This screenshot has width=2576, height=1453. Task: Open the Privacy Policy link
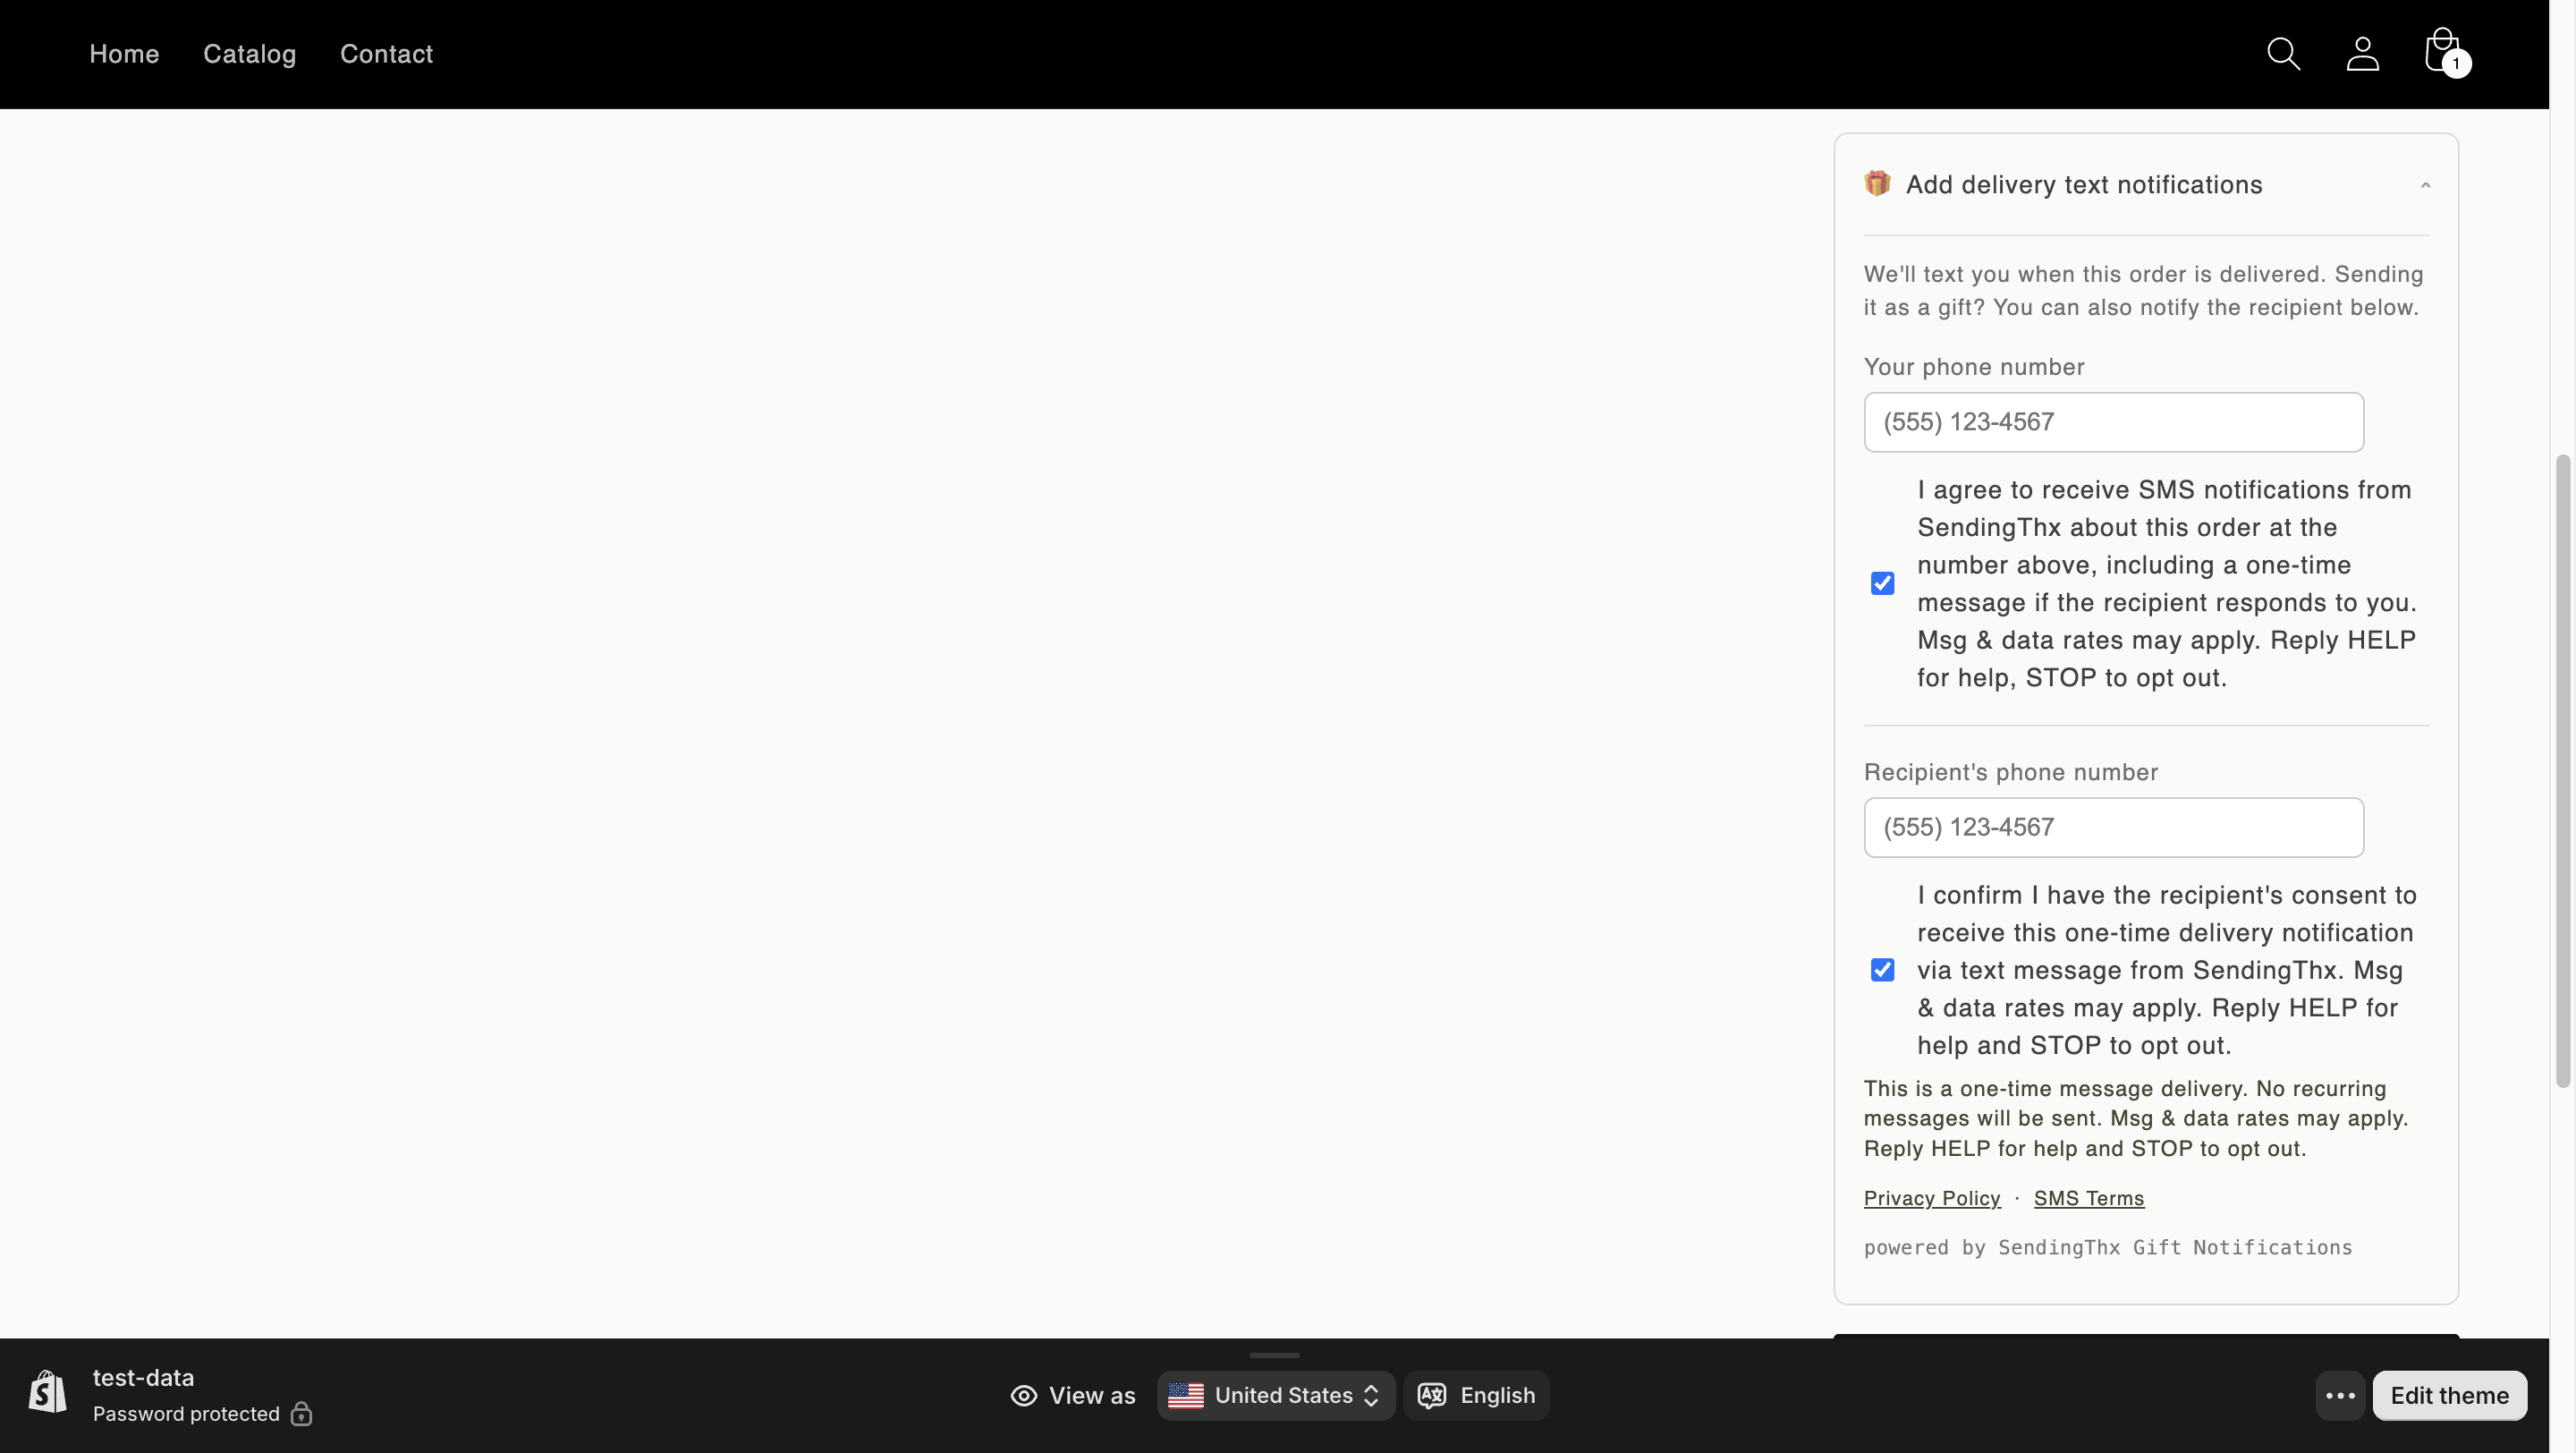click(x=1932, y=1198)
